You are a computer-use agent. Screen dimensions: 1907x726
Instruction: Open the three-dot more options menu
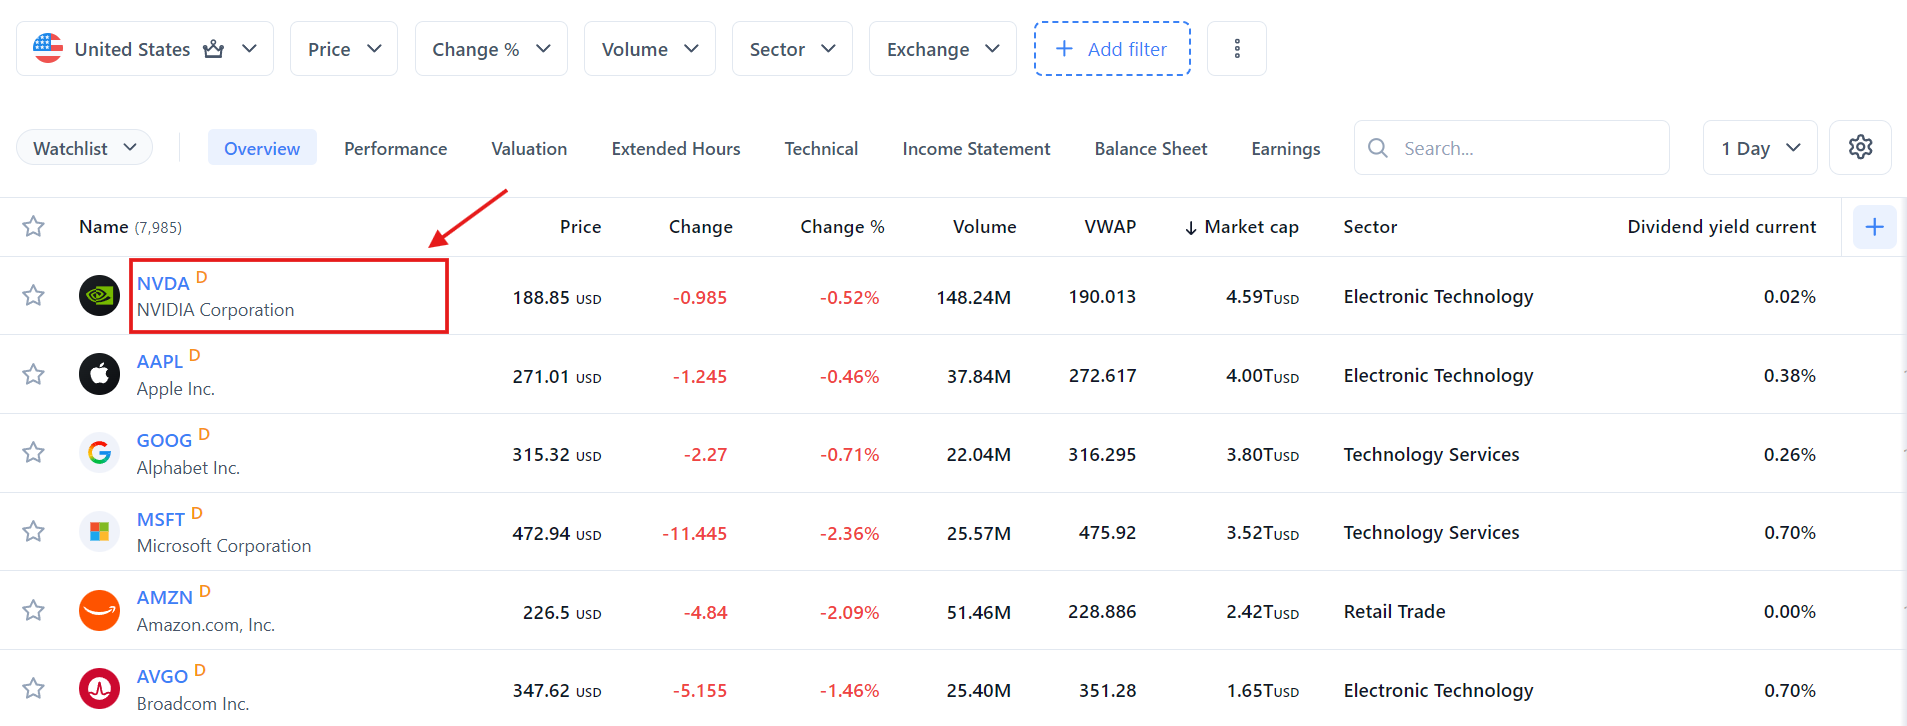click(1237, 49)
